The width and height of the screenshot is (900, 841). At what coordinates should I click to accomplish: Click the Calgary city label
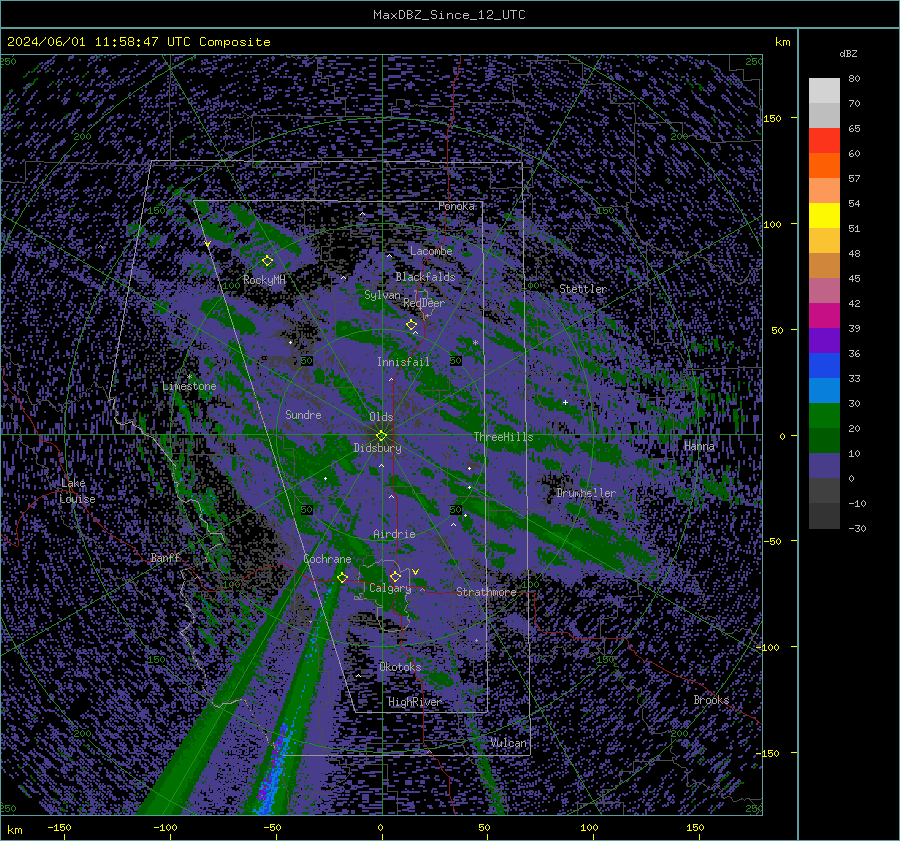[390, 588]
